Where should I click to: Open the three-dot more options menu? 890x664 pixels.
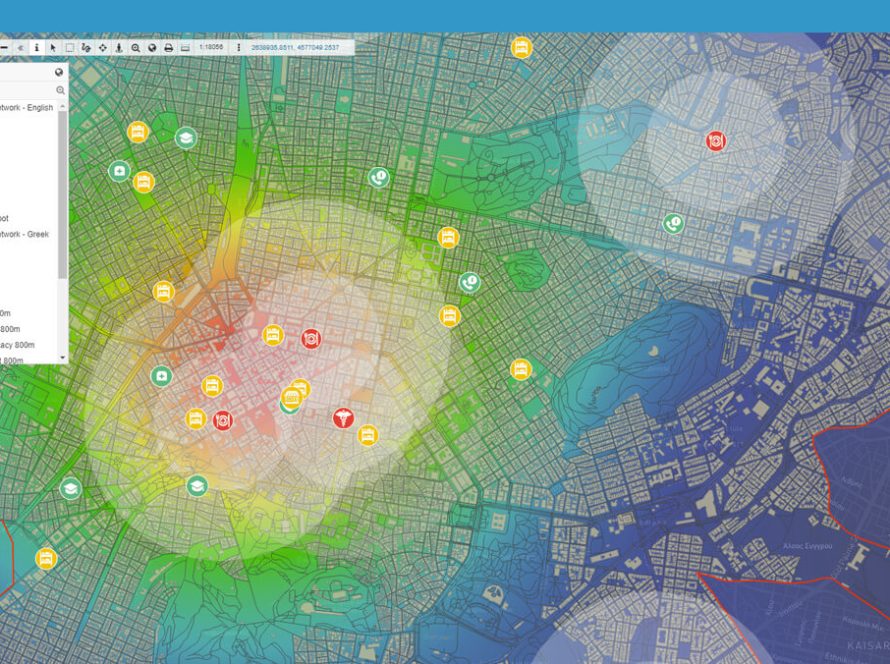[238, 48]
